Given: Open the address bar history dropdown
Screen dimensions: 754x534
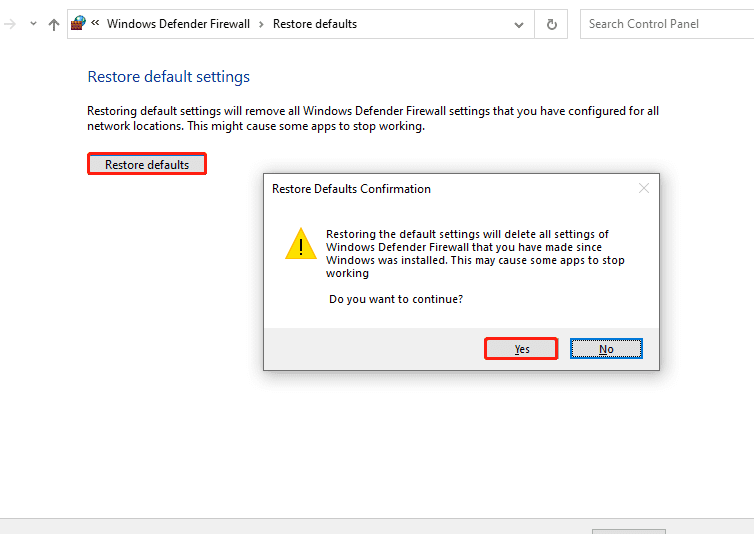Looking at the screenshot, I should point(518,24).
